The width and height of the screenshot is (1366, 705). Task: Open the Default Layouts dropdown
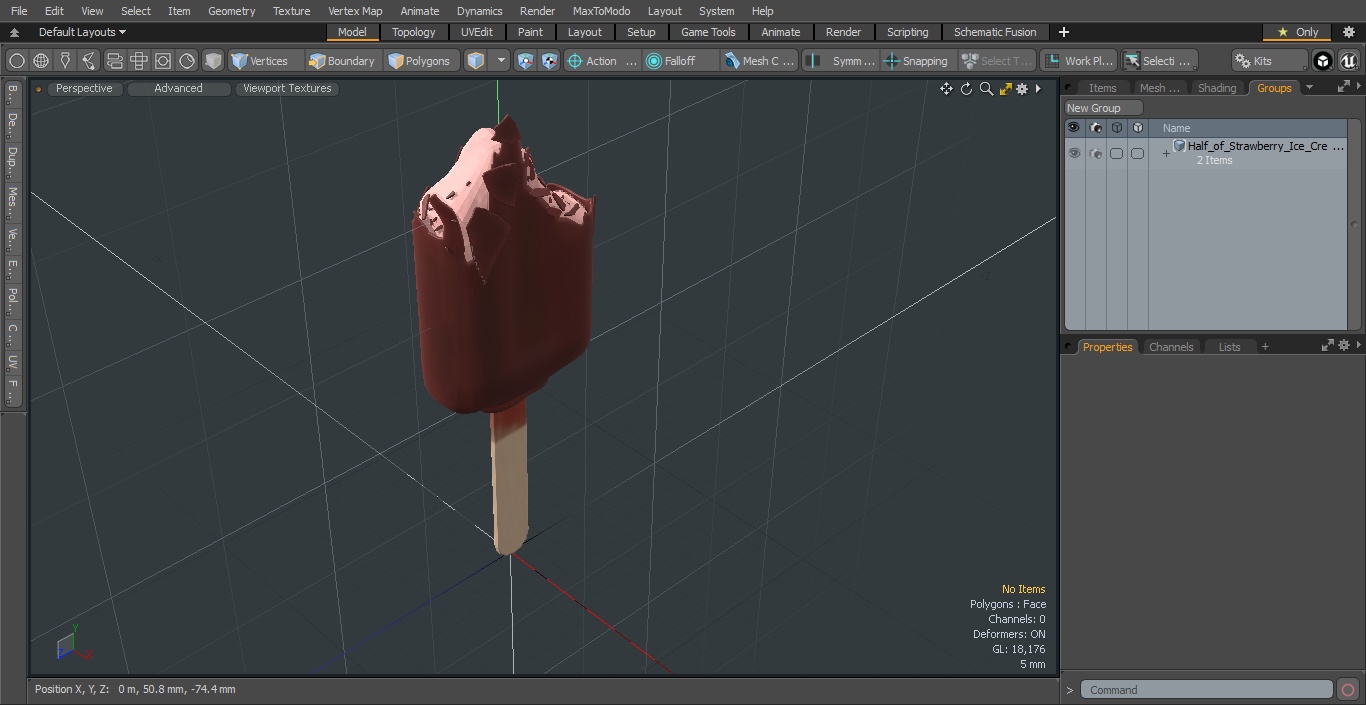coord(82,32)
